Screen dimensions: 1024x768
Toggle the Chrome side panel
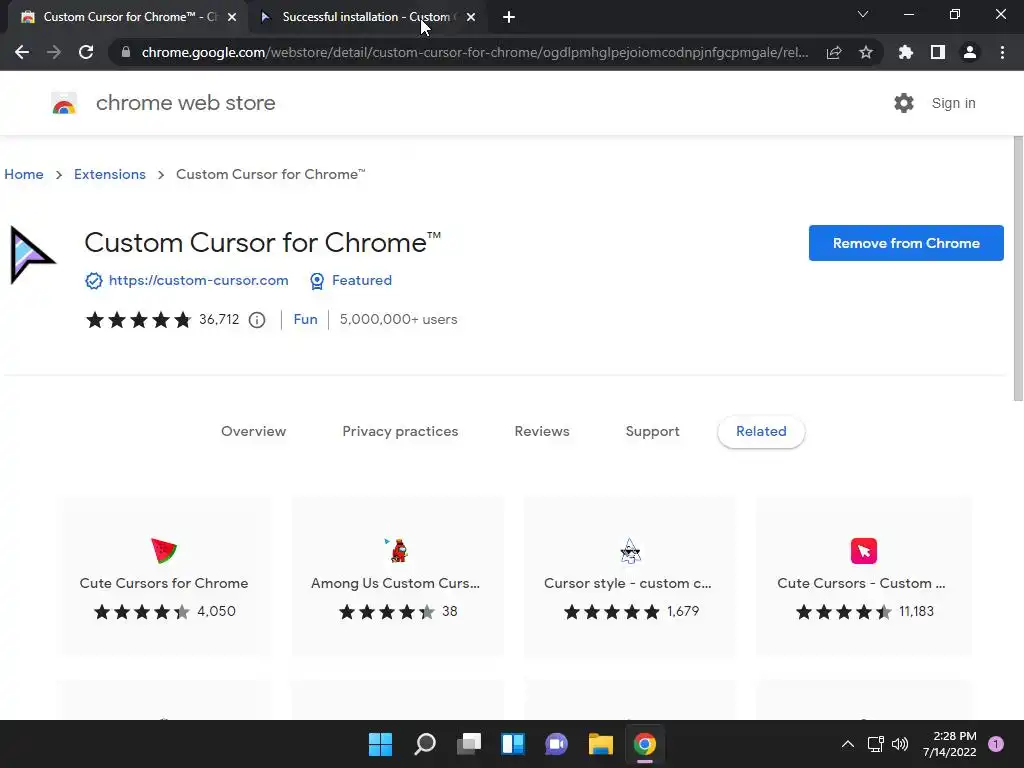[938, 52]
